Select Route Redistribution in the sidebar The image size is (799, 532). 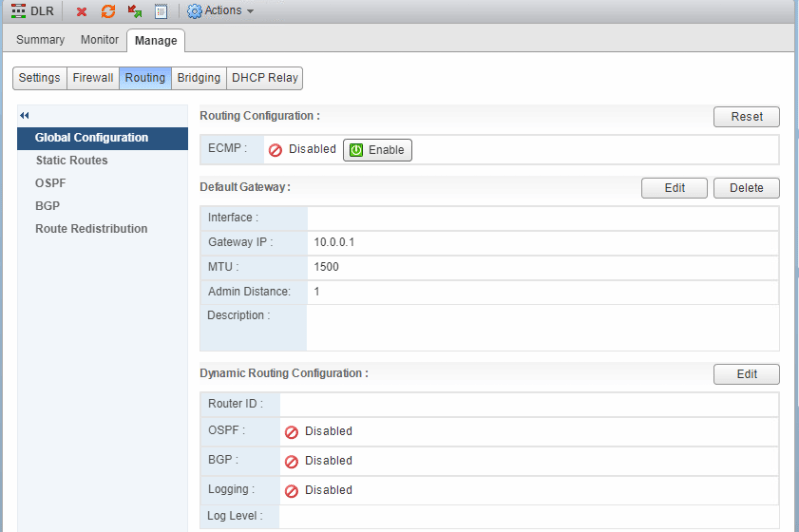[91, 229]
